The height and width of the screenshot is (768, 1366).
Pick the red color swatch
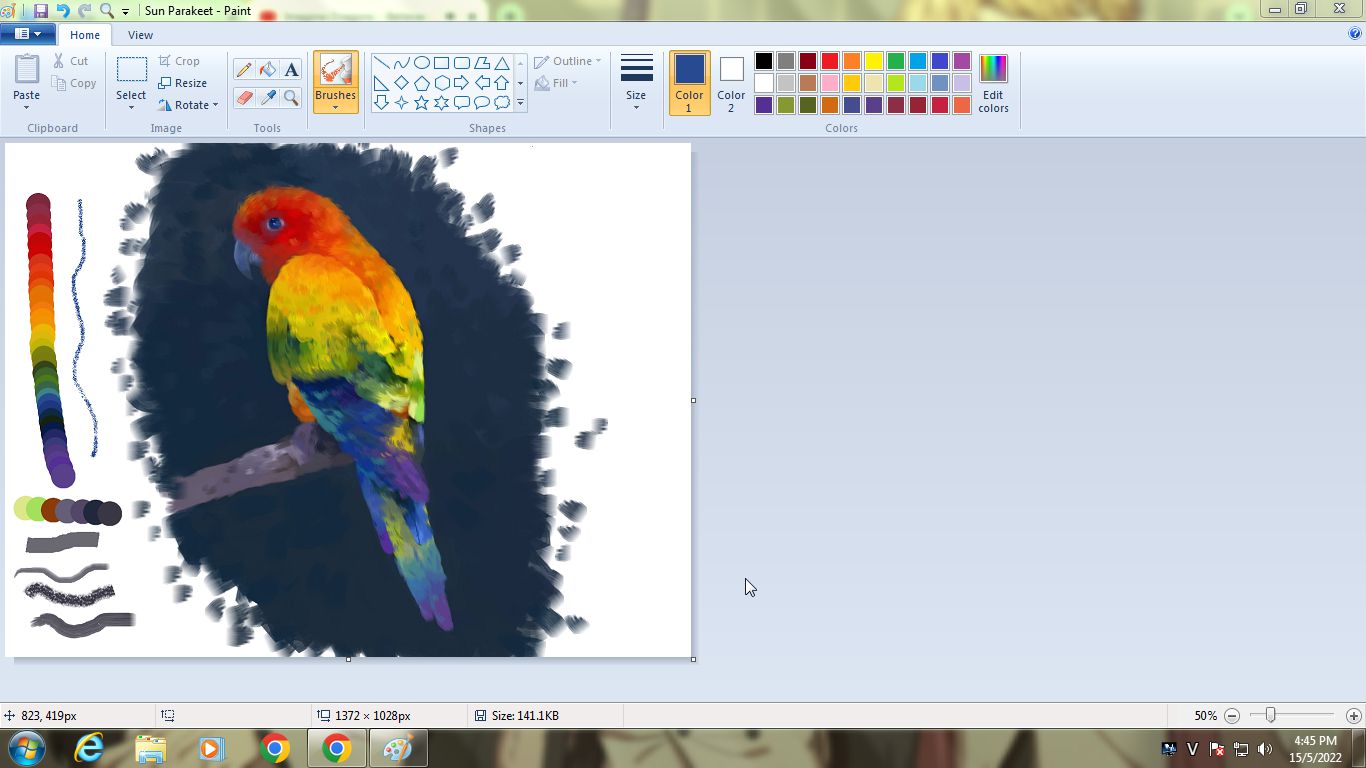[830, 62]
